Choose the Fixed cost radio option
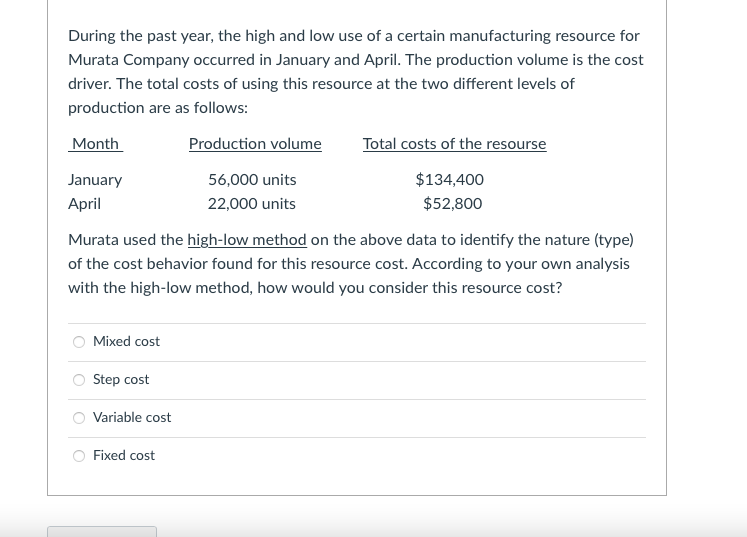Image resolution: width=747 pixels, height=537 pixels. tap(79, 456)
